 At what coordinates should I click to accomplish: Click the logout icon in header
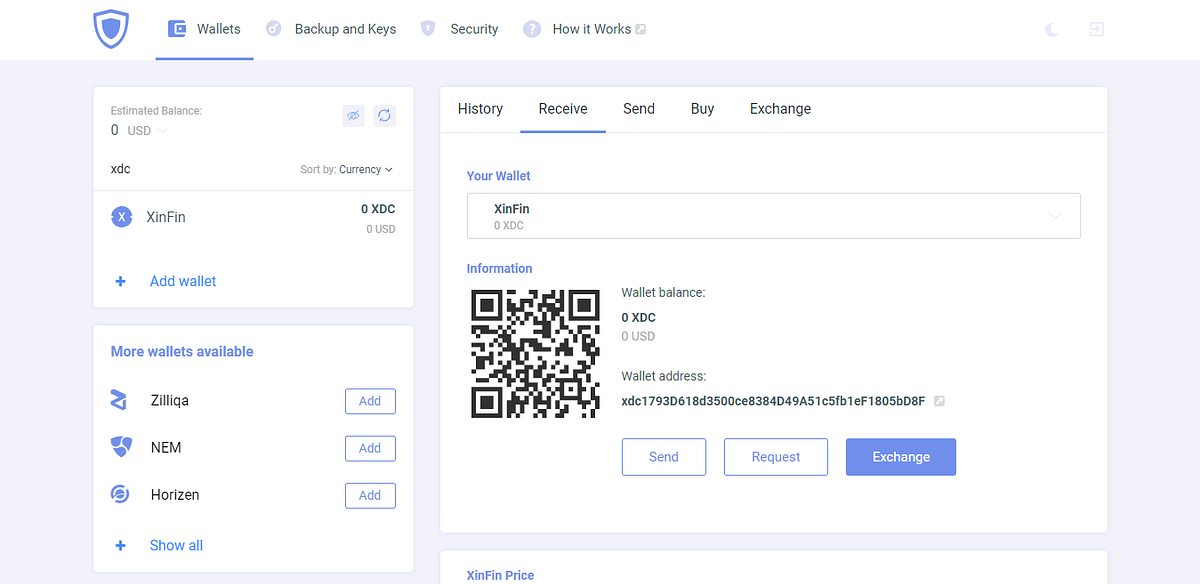(x=1097, y=29)
